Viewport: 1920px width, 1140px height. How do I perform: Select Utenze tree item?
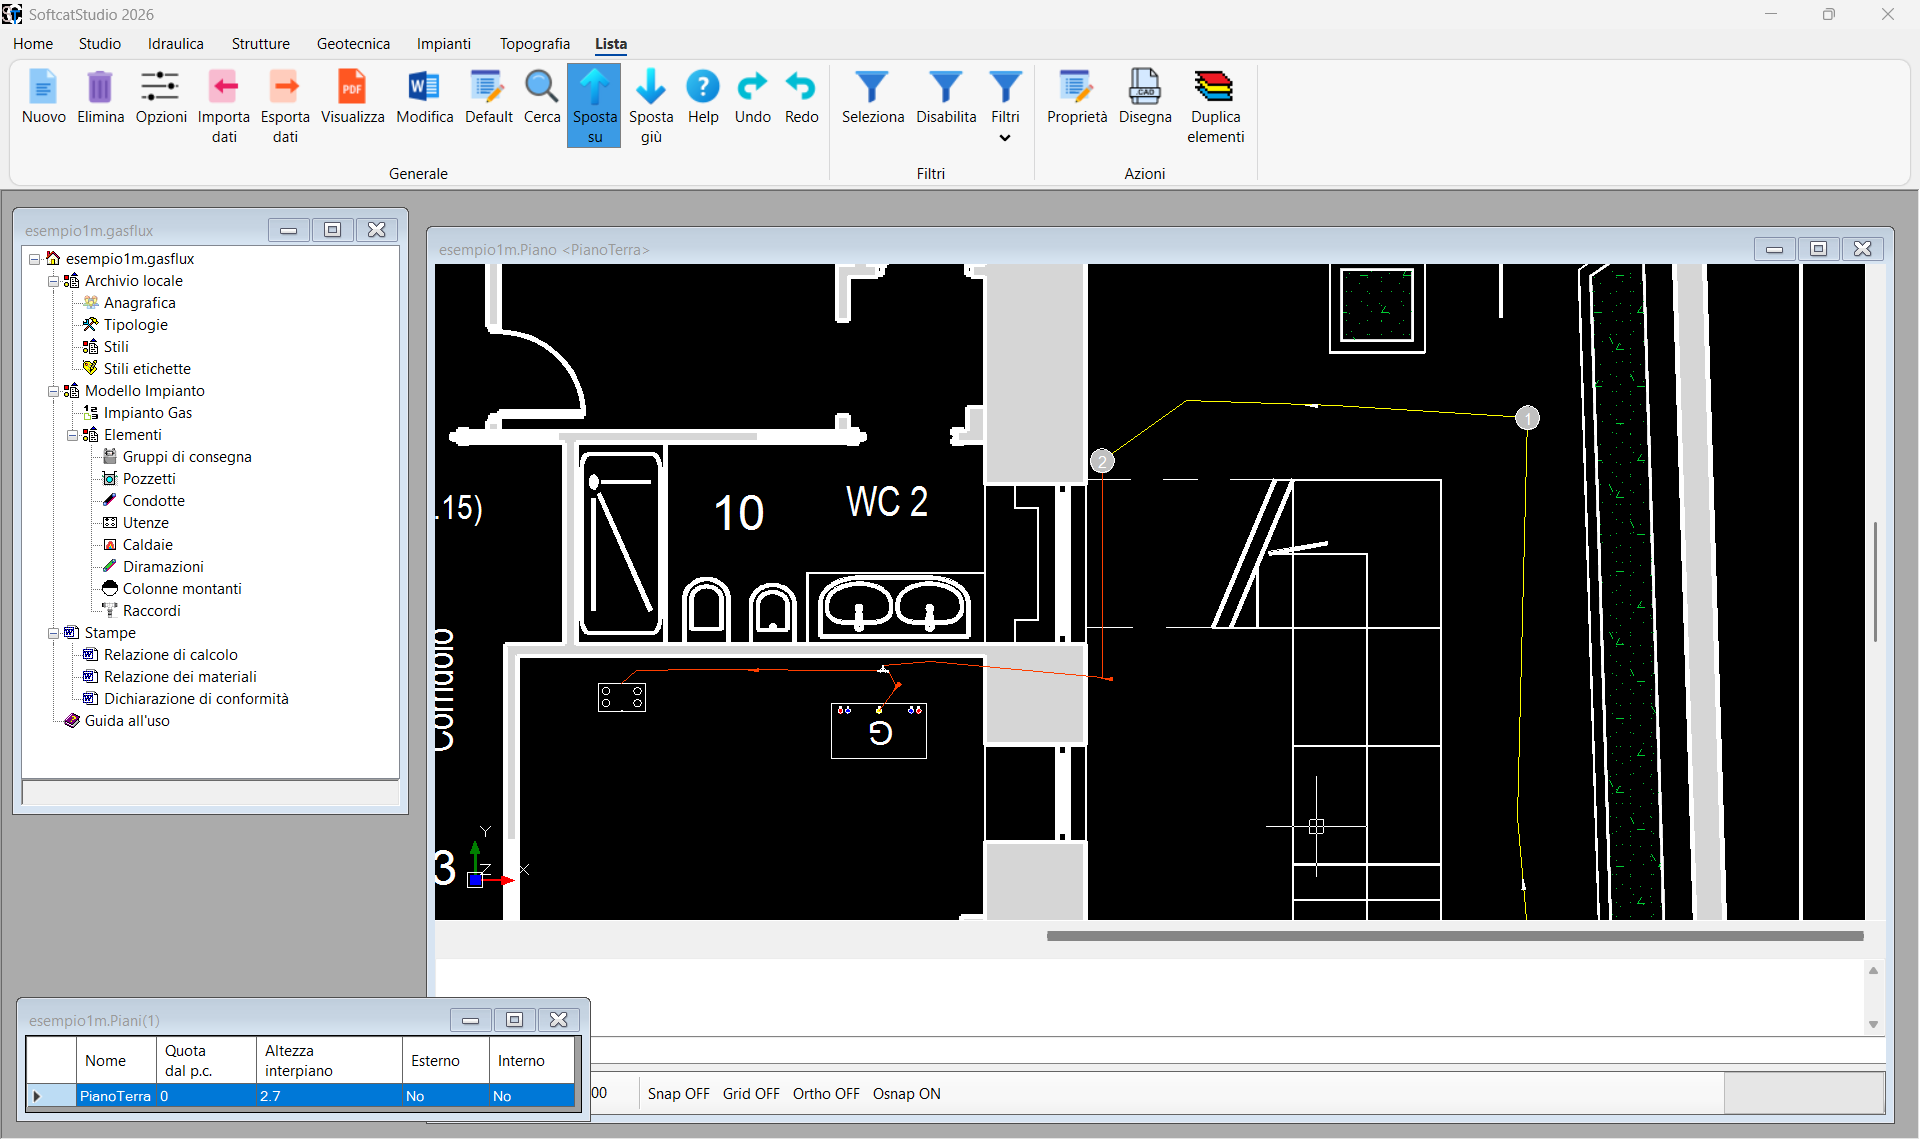(x=145, y=523)
